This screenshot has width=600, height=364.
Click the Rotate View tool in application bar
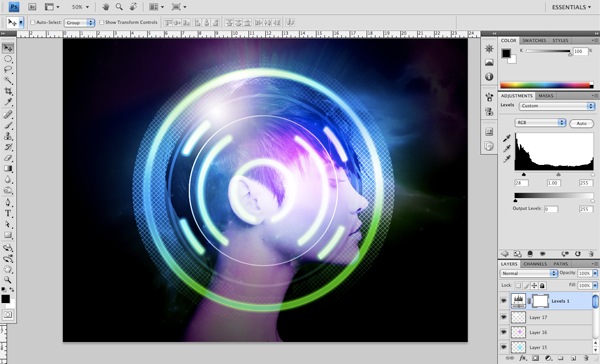click(x=133, y=7)
